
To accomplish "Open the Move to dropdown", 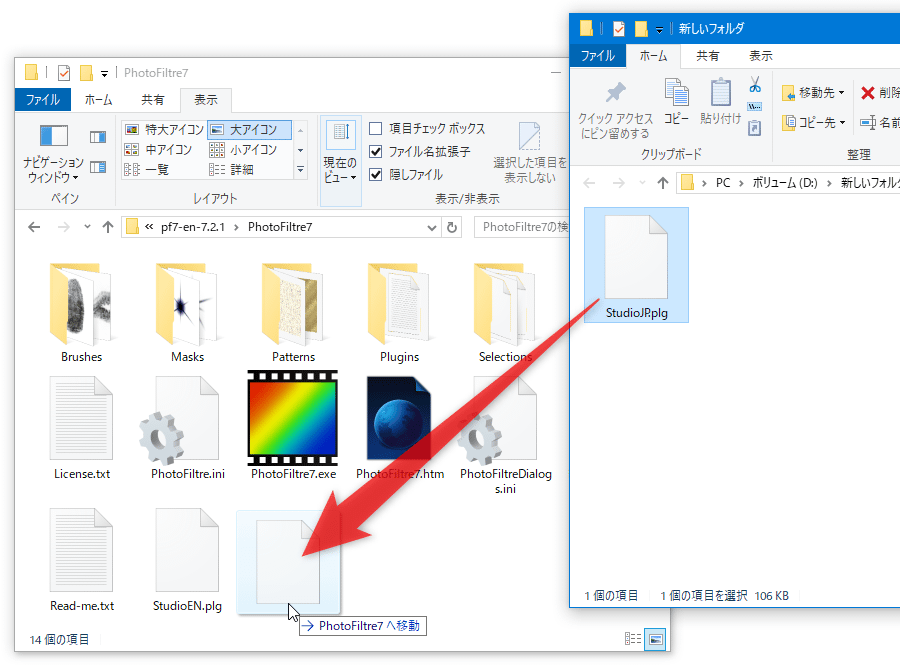I will (813, 92).
